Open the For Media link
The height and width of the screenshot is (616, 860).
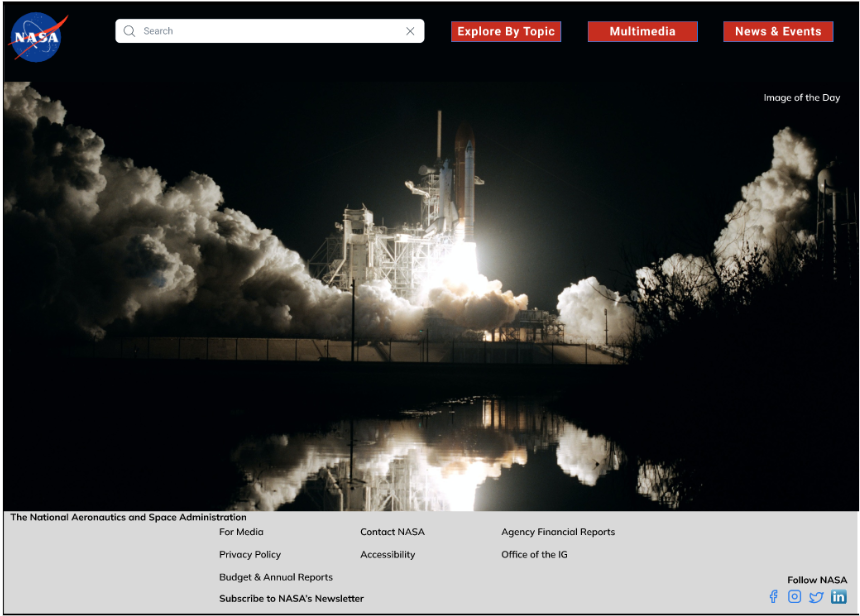[x=240, y=532]
